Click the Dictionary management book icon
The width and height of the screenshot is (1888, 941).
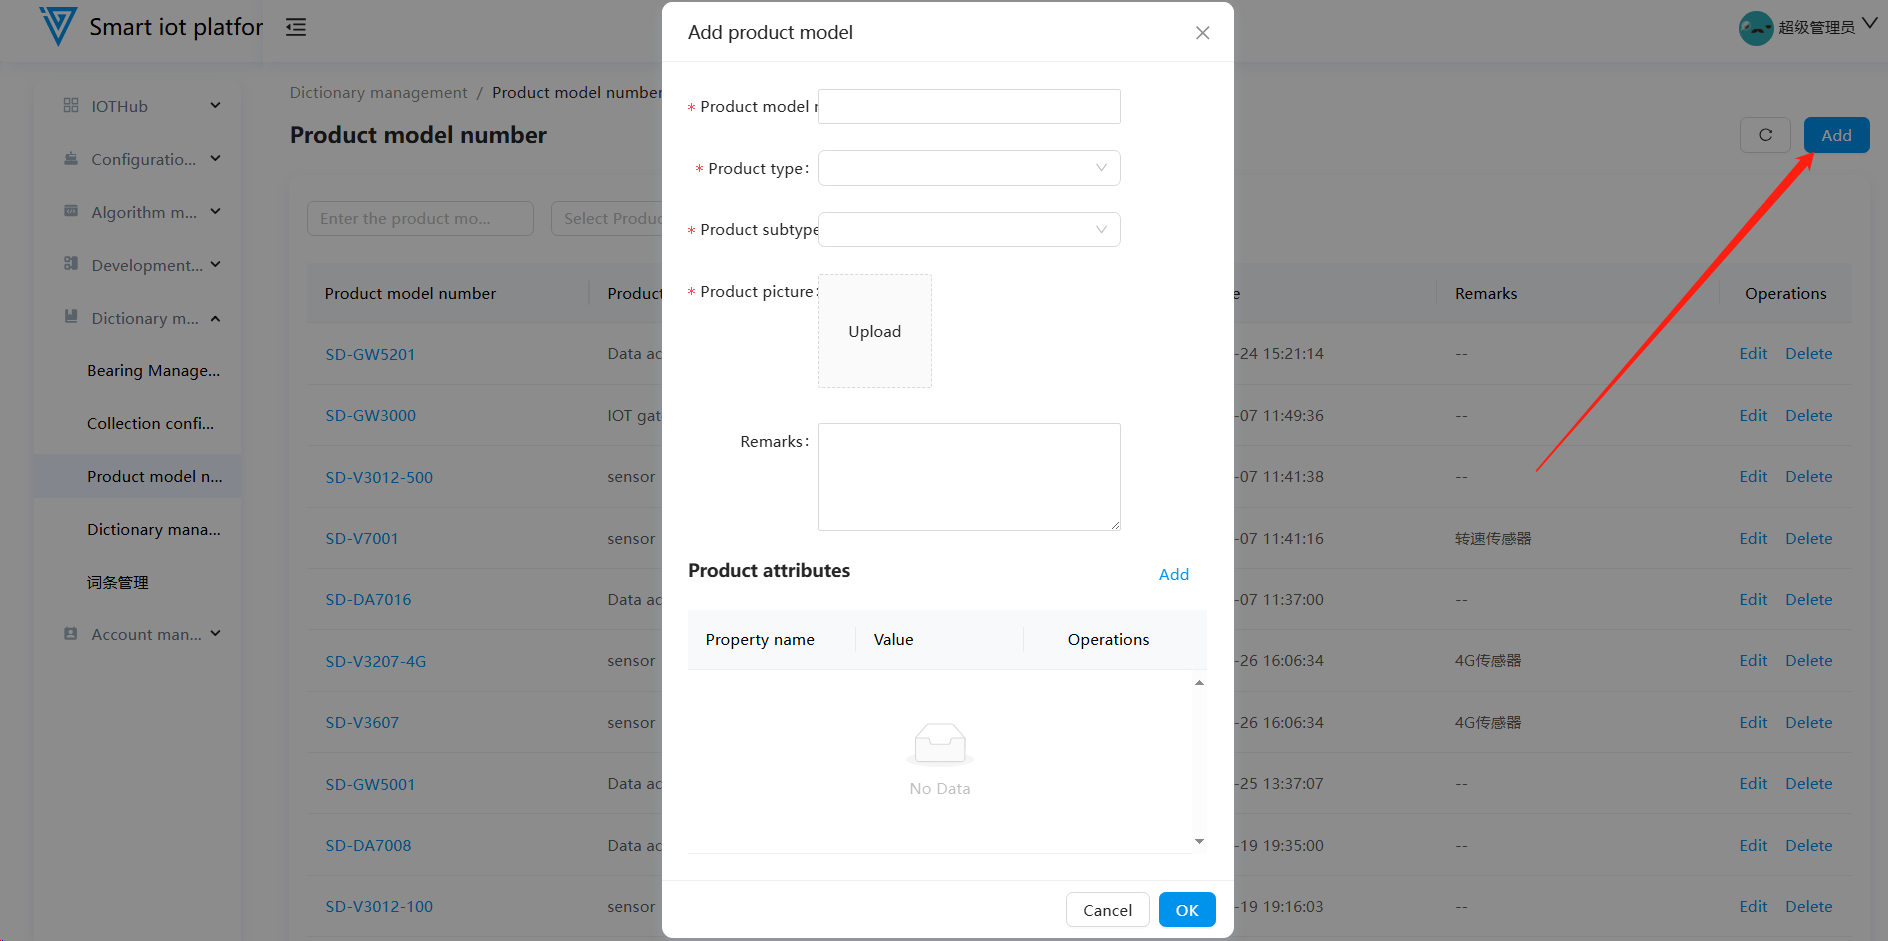(x=71, y=317)
